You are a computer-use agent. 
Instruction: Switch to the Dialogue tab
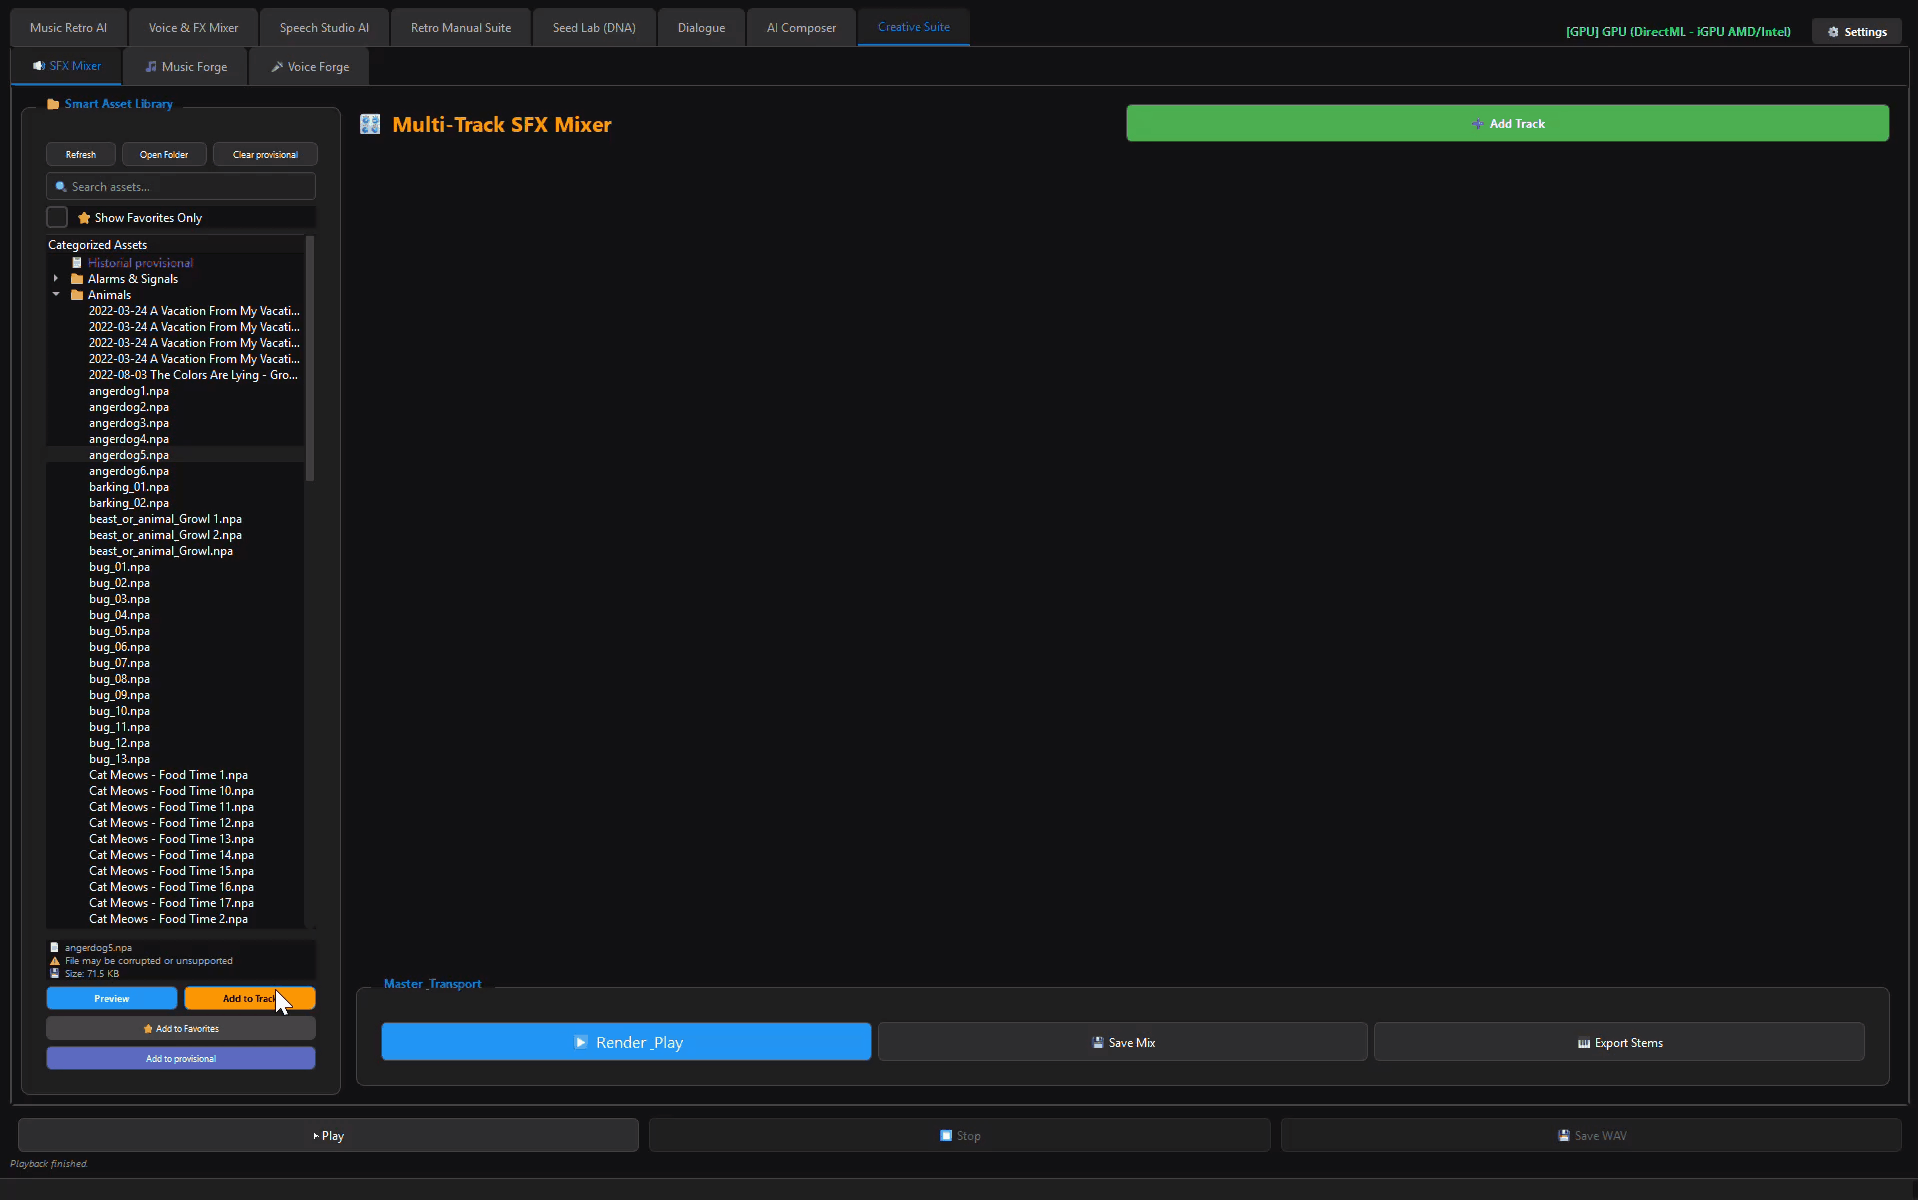click(701, 28)
